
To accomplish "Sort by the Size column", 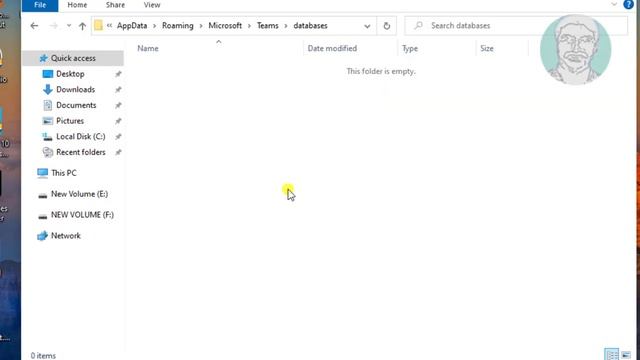I will [x=487, y=48].
